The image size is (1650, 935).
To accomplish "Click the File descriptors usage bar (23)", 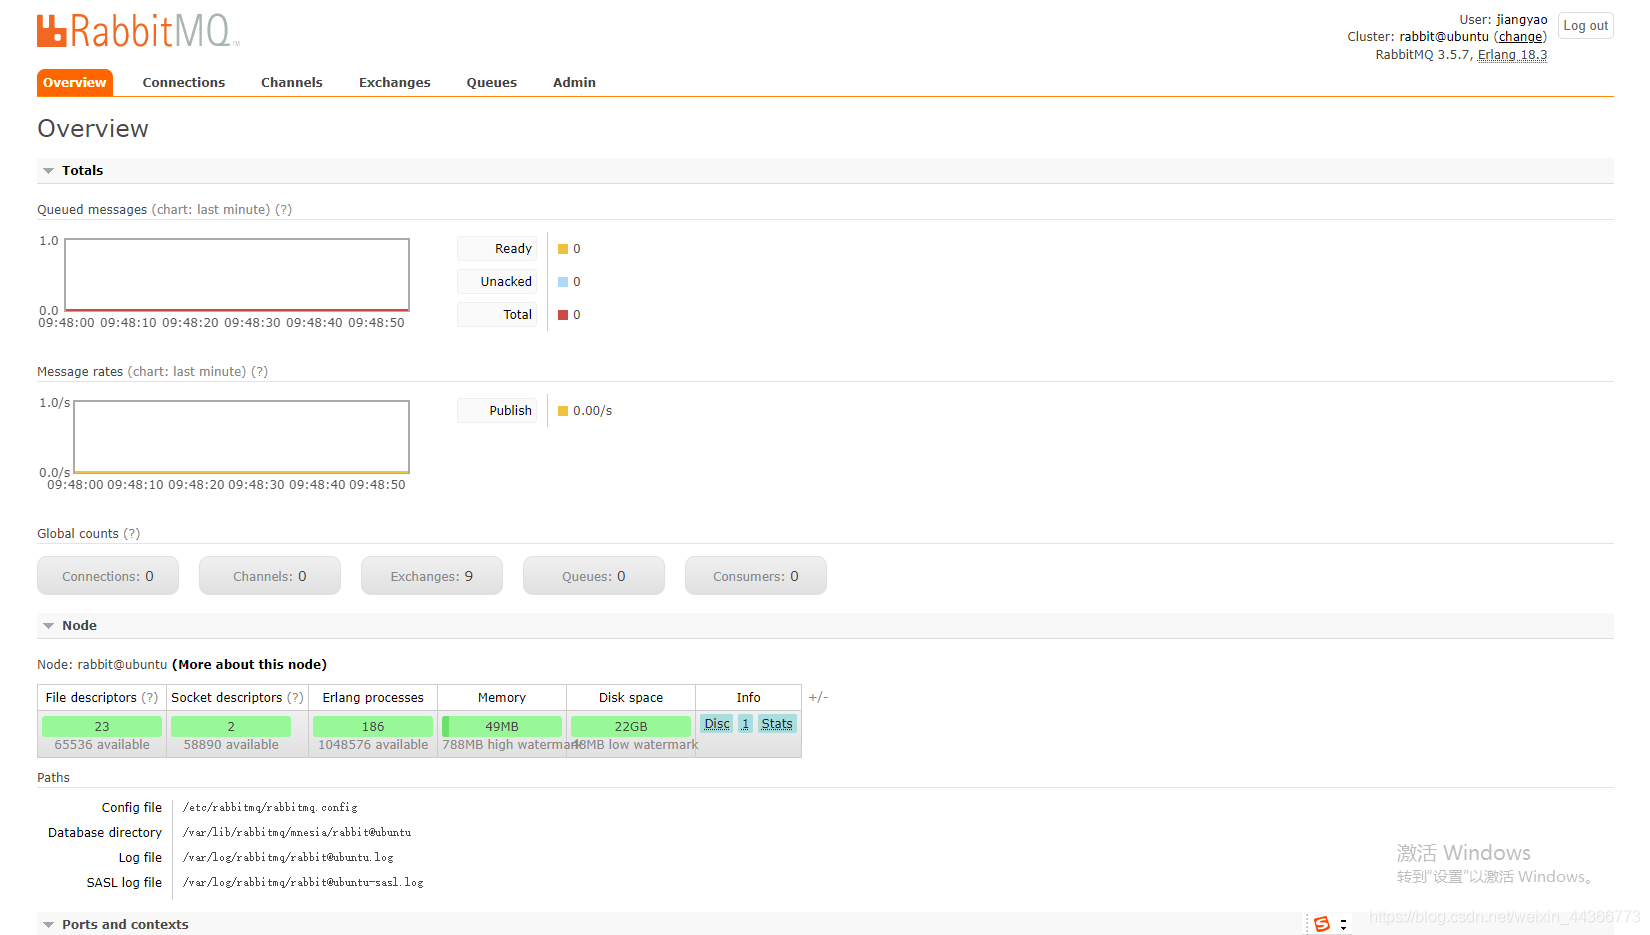I will click(x=102, y=726).
